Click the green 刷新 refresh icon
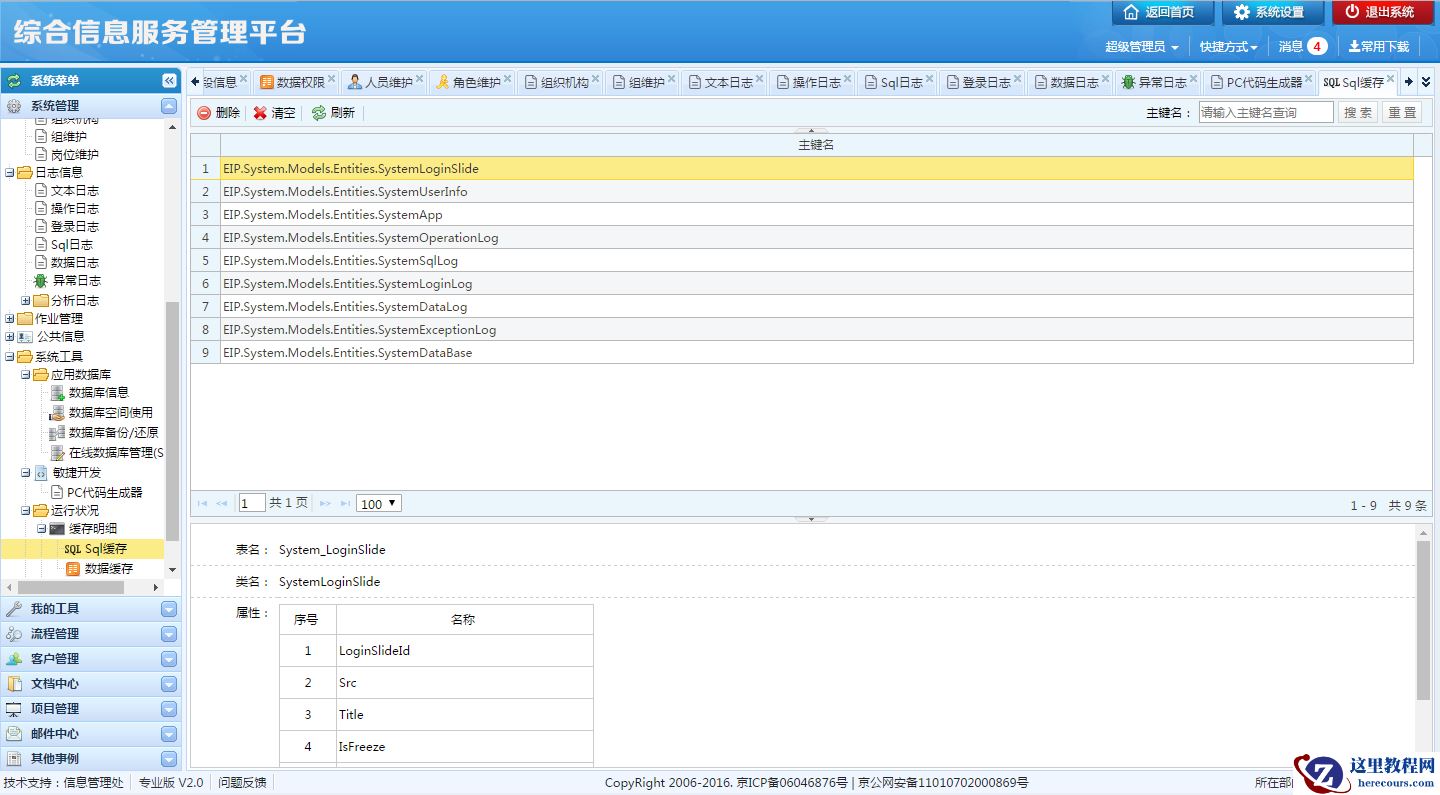Screen dimensions: 1440x795 (319, 113)
